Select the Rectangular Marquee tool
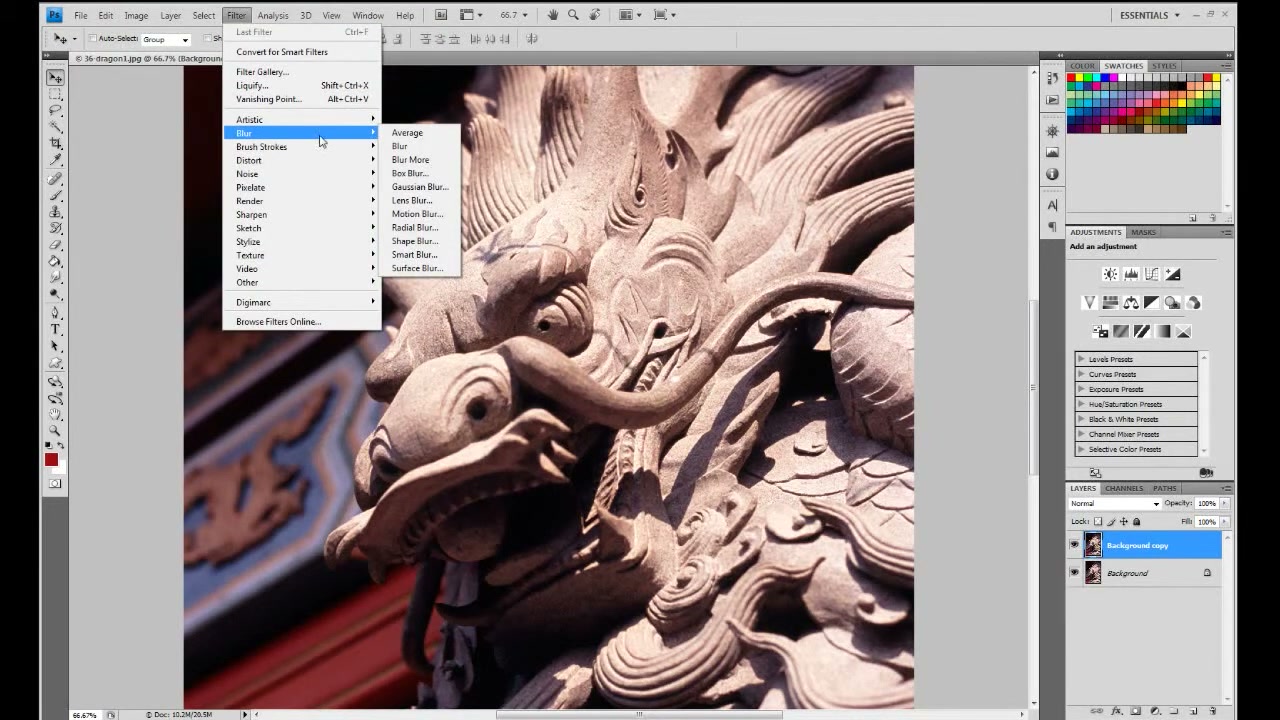 (x=56, y=94)
